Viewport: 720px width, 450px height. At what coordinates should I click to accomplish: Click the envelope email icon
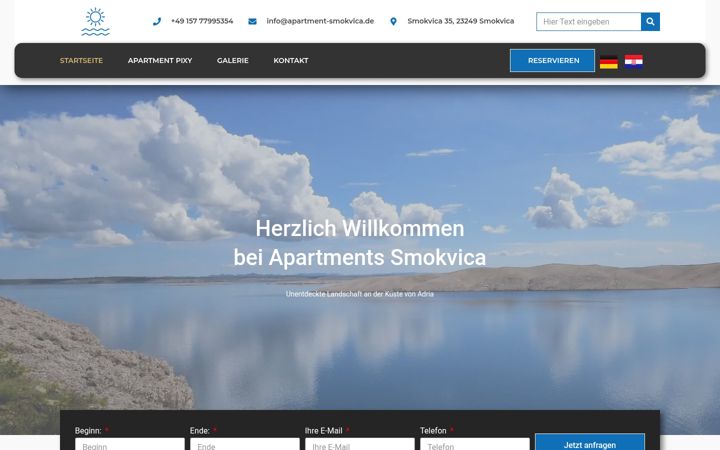pos(252,21)
